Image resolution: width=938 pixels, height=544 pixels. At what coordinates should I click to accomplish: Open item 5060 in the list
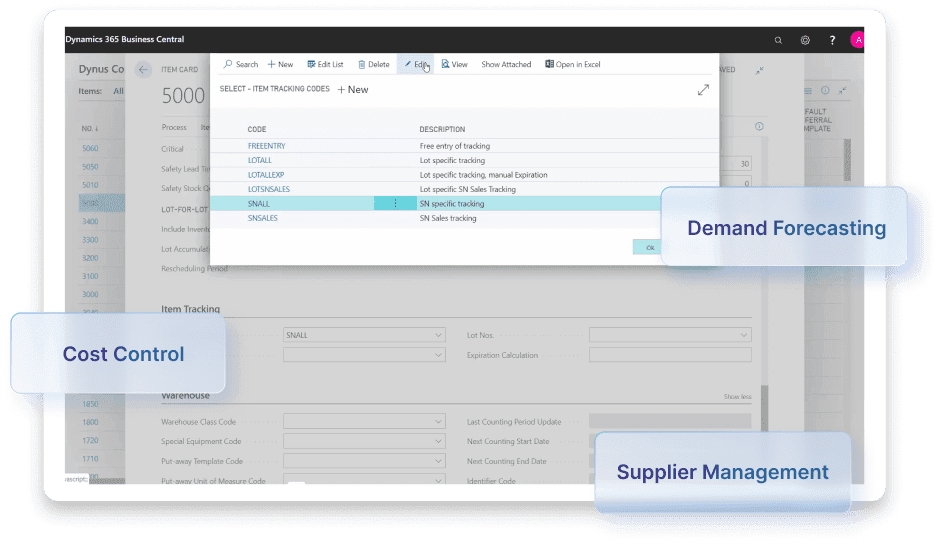tap(90, 148)
